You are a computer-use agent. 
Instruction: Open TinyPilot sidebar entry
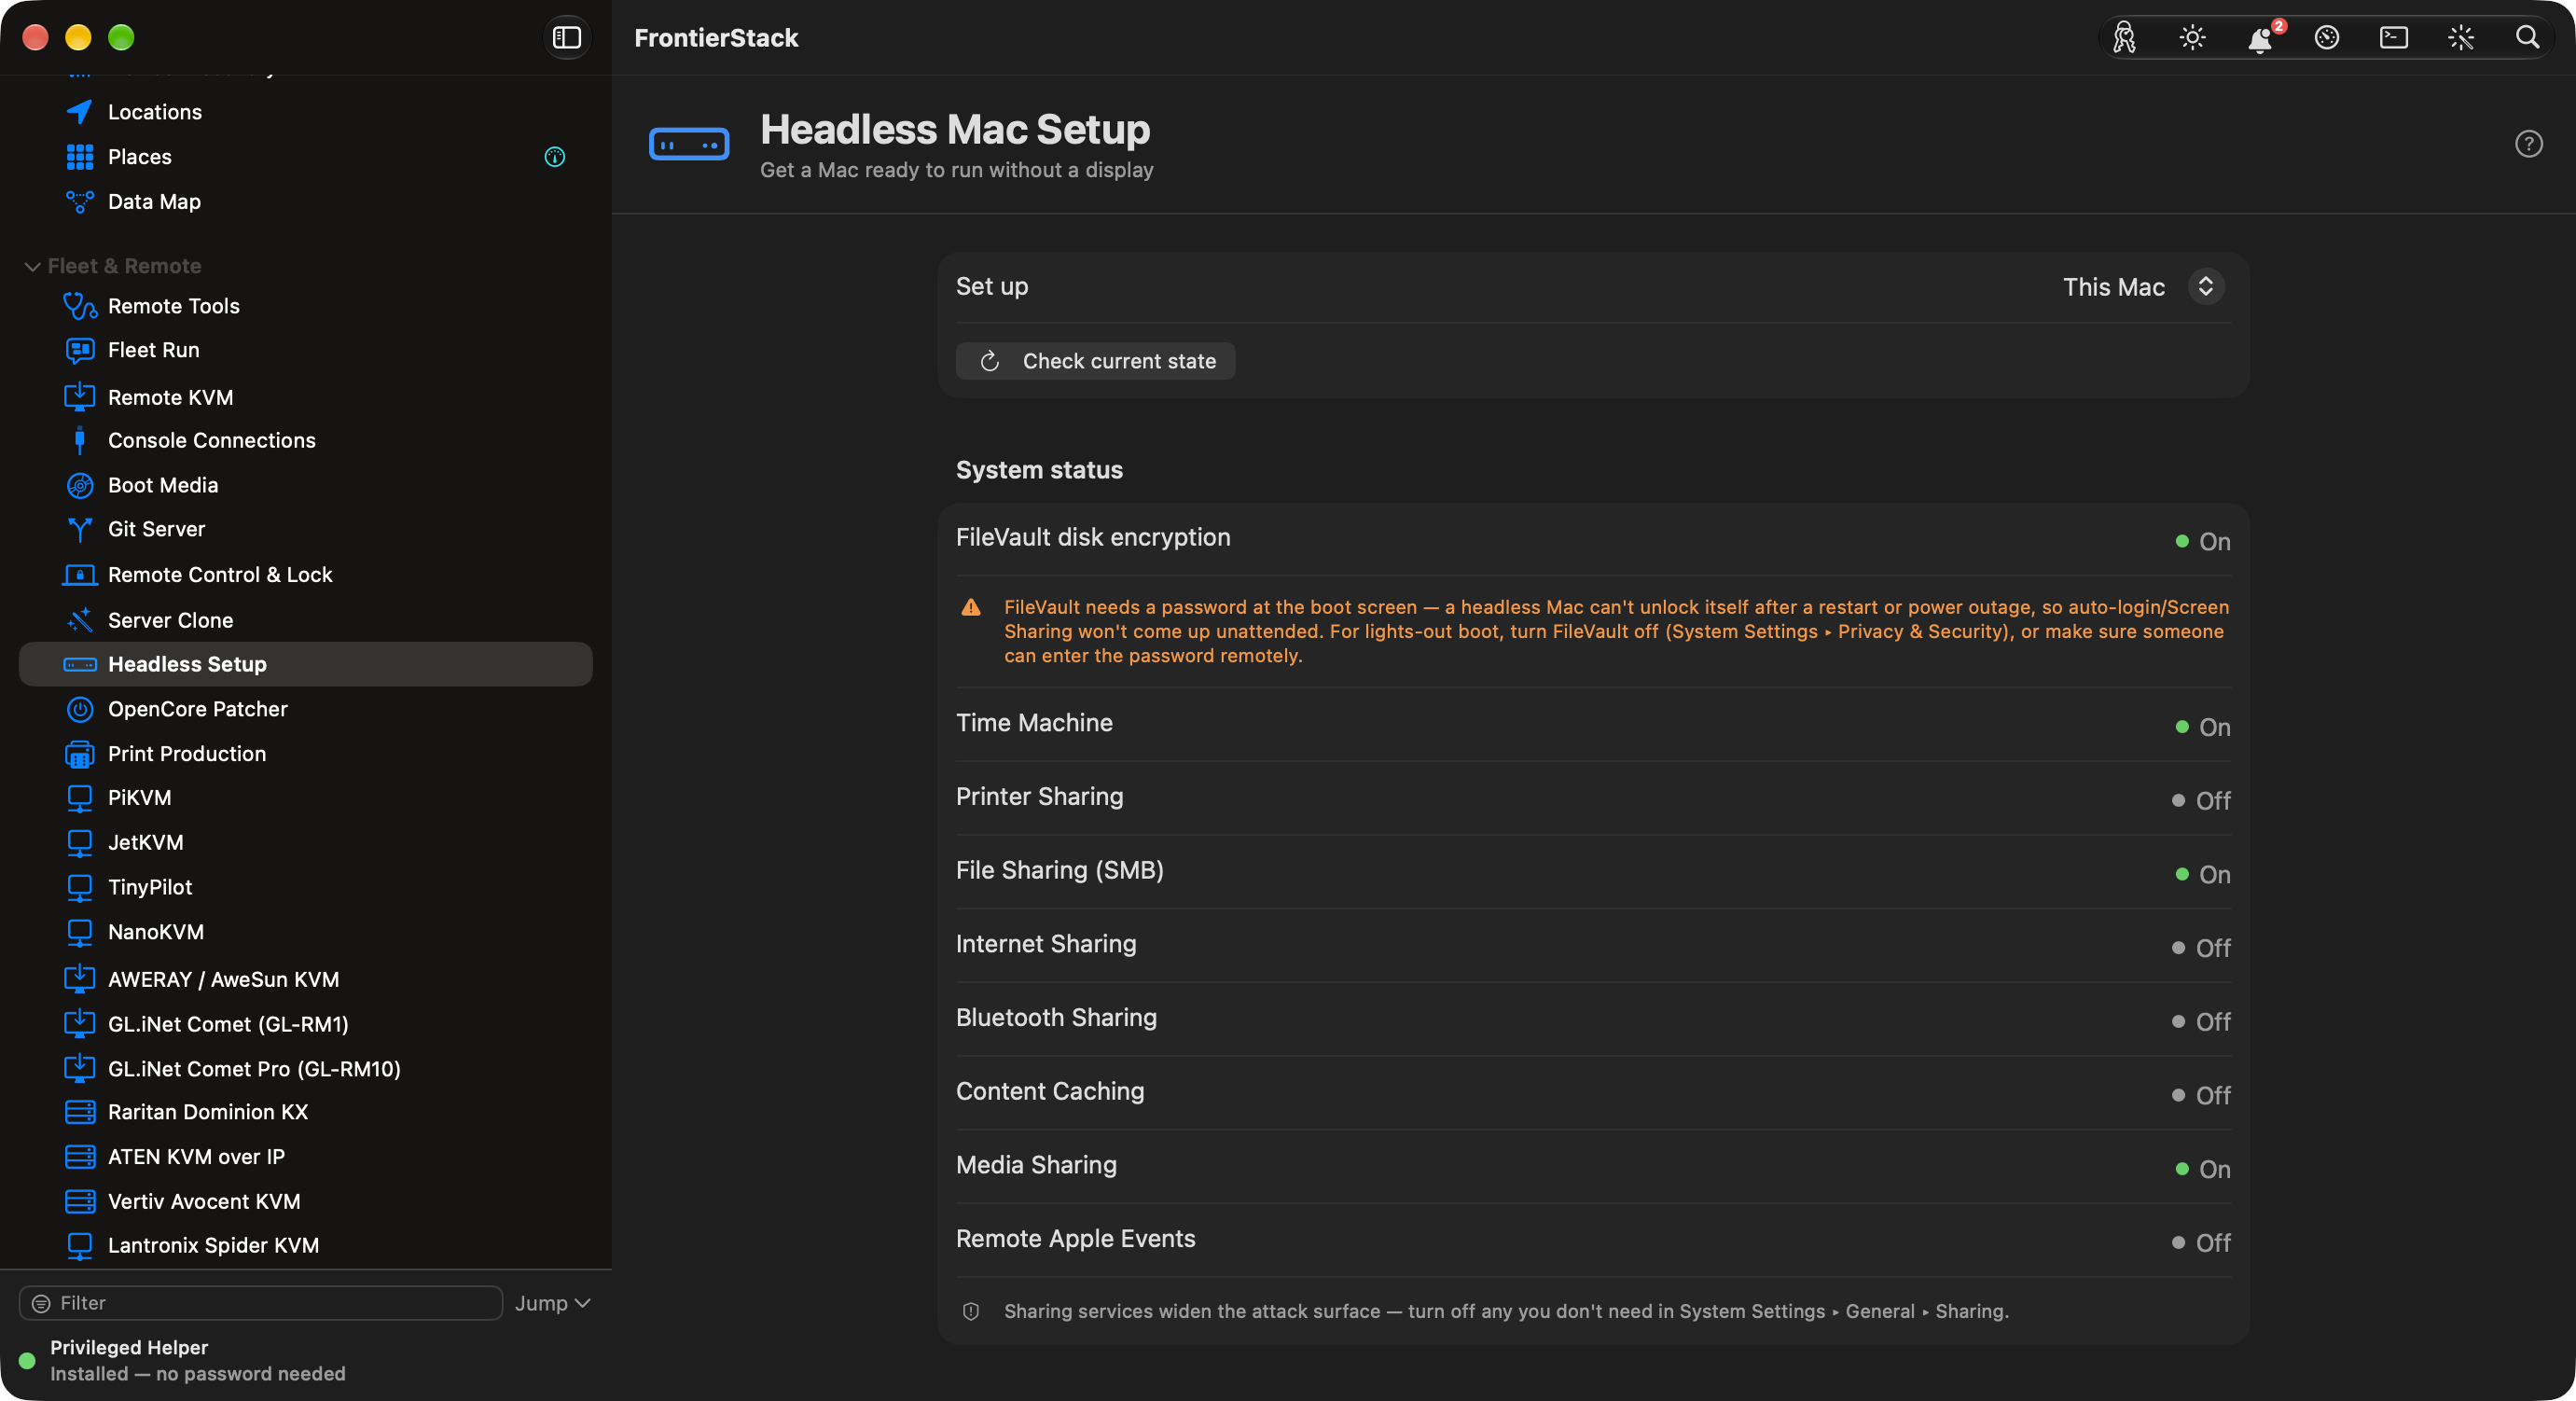coord(306,887)
